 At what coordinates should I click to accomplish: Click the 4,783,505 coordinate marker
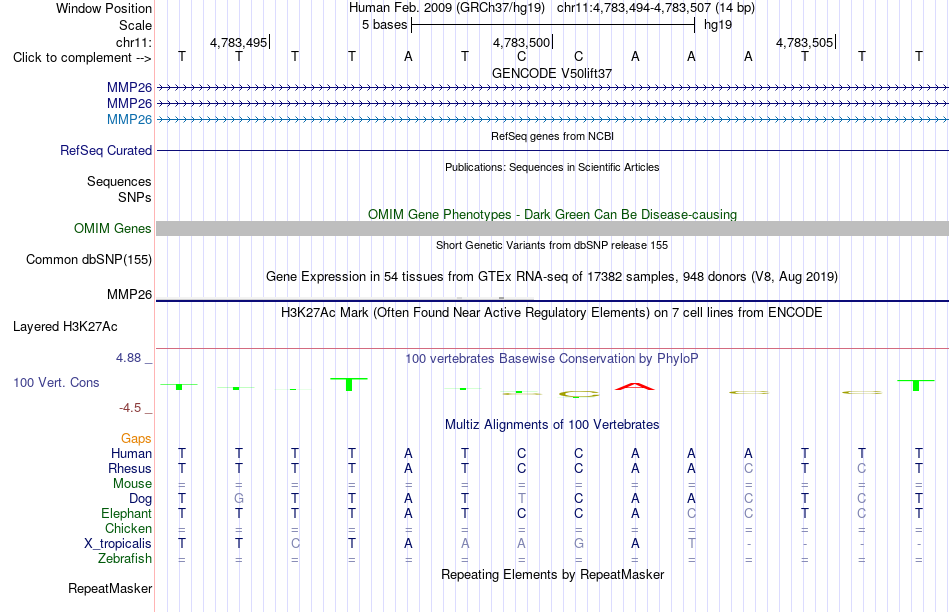[805, 42]
